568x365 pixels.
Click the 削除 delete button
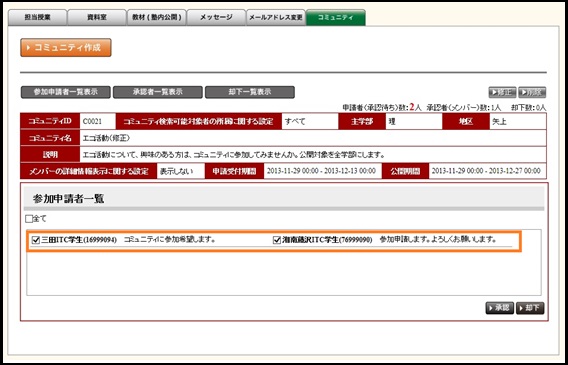(532, 92)
